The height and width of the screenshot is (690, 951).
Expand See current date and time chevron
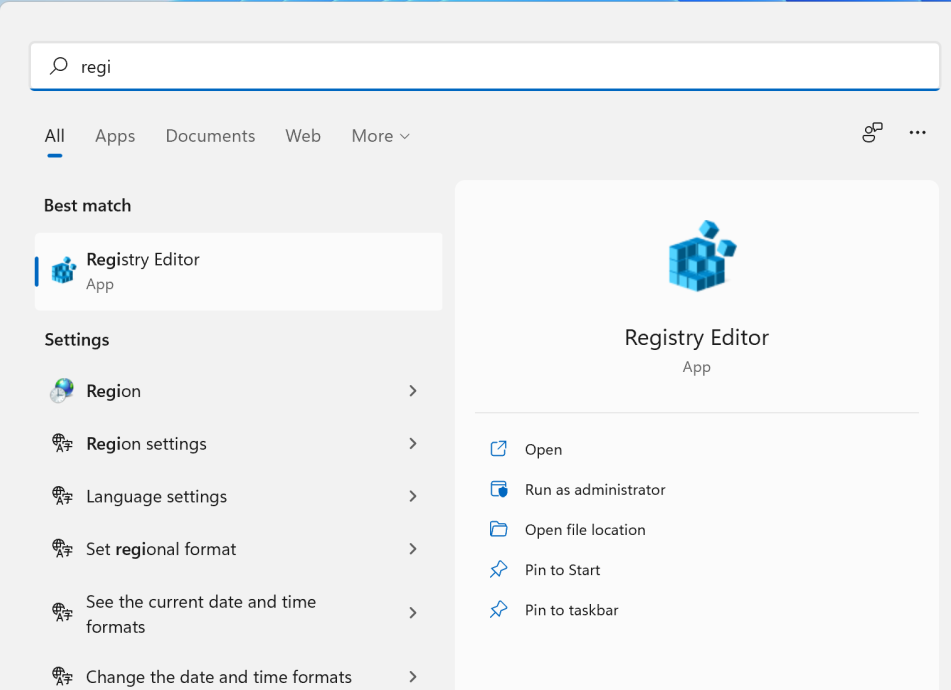pyautogui.click(x=413, y=613)
